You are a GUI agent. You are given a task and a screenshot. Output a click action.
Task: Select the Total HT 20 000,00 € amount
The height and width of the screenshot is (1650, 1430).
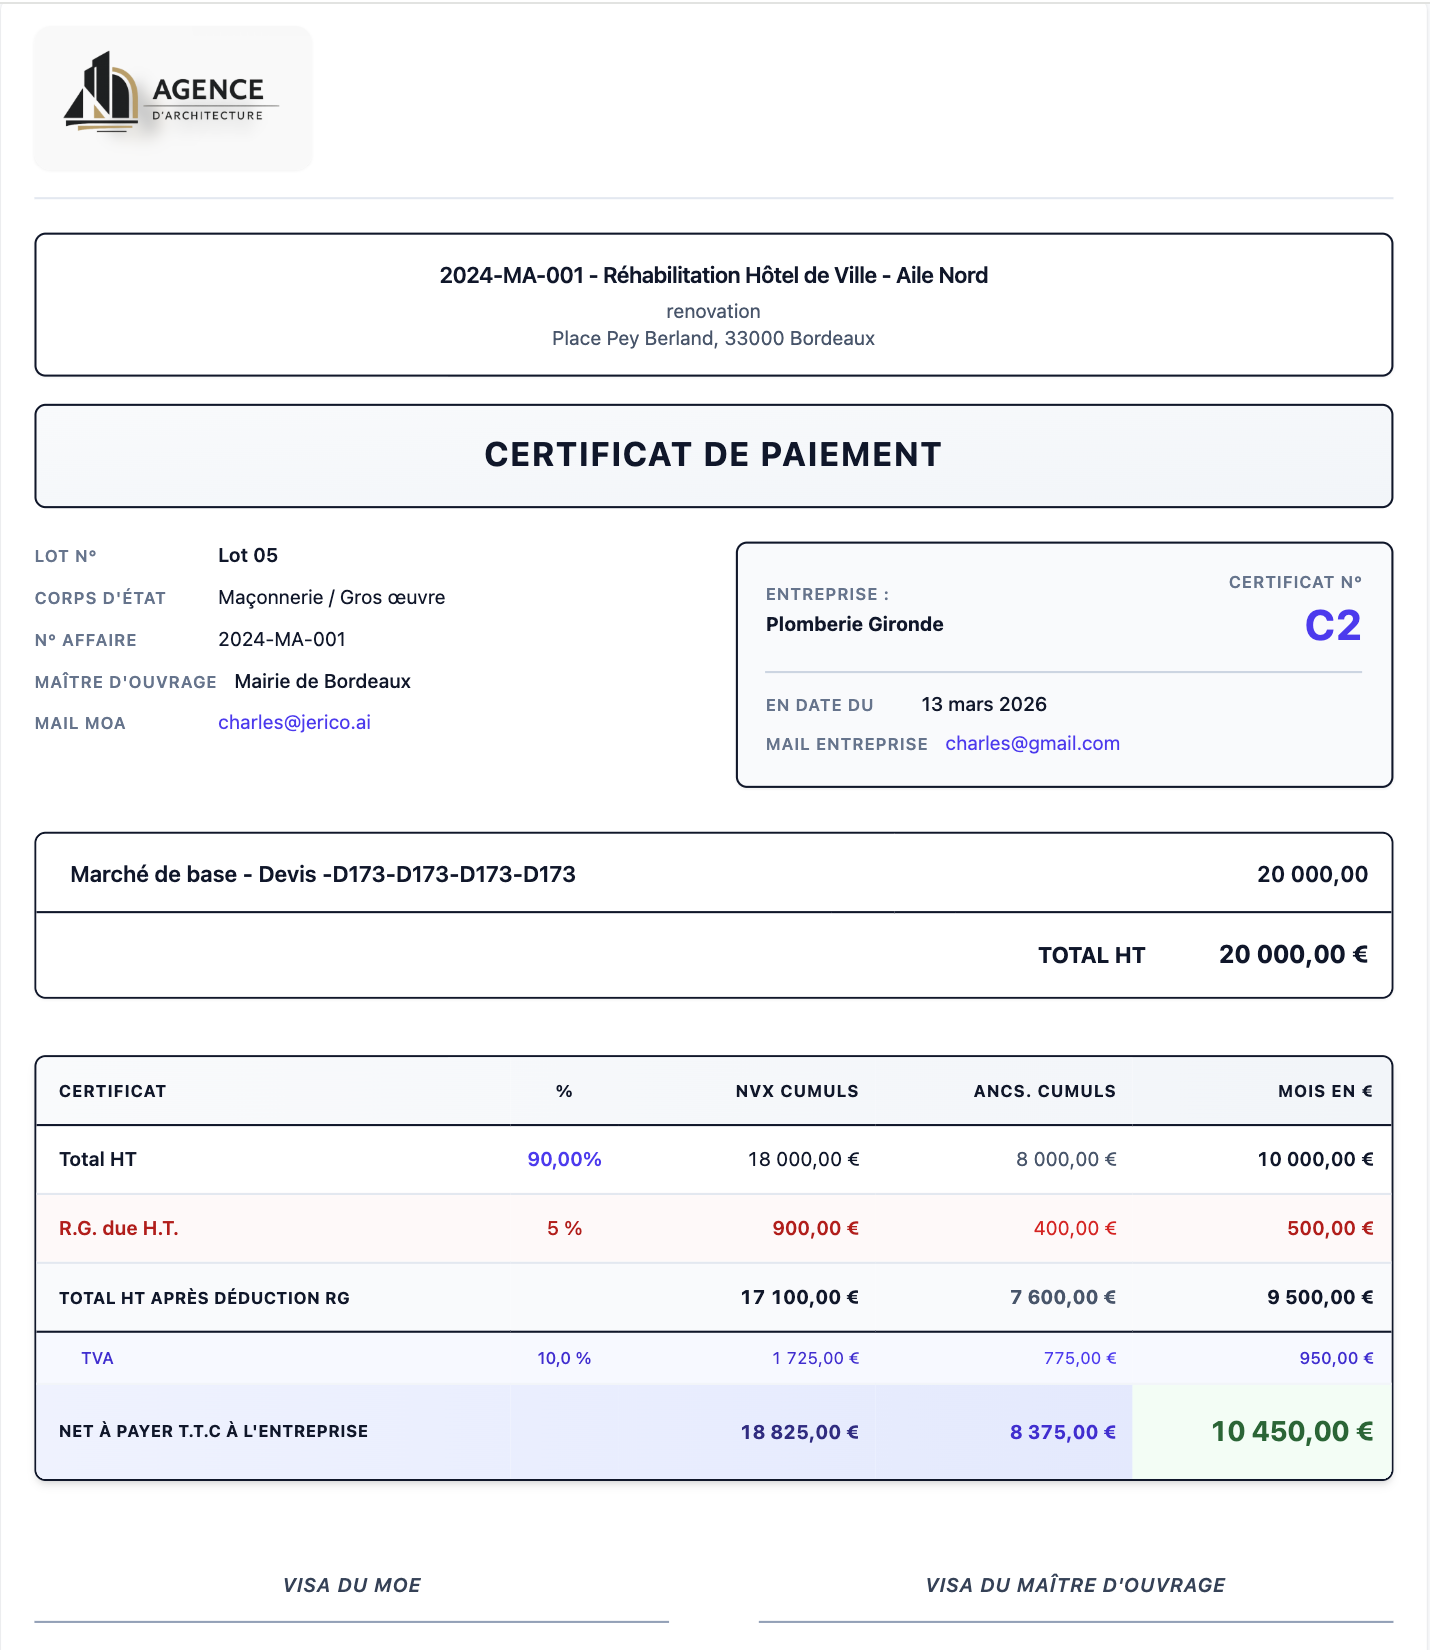coord(1293,954)
